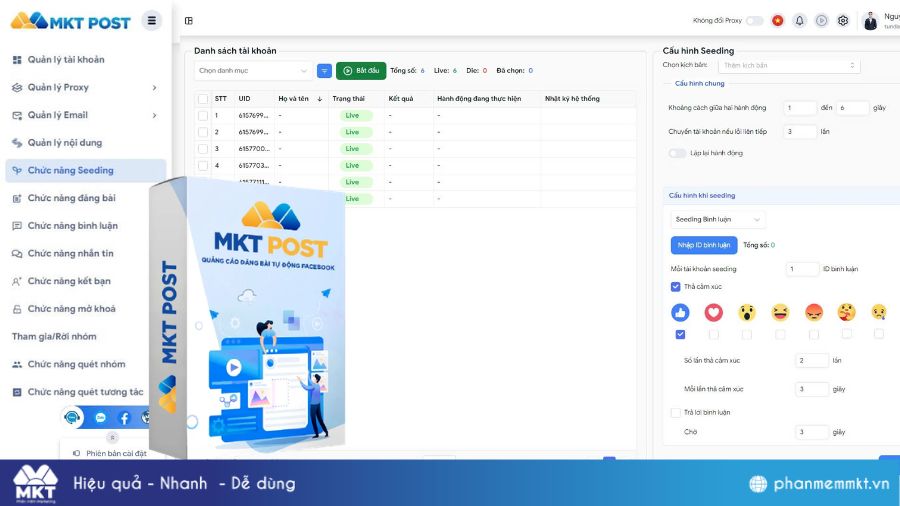
Task: Select the Haha reaction emoji
Action: 780,313
